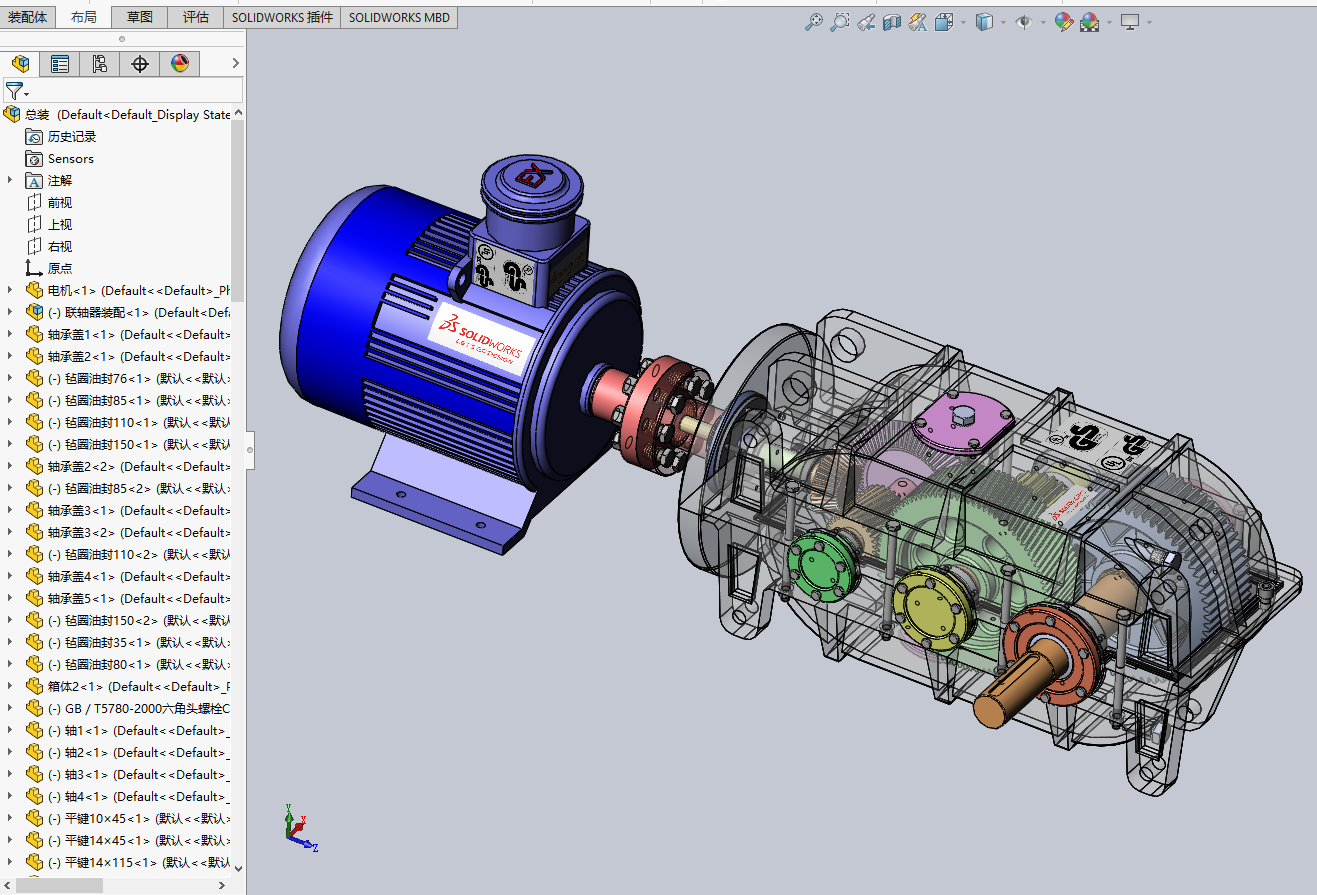This screenshot has height=895, width=1317.
Task: Open the PropertyManager panel tab
Action: [60, 64]
